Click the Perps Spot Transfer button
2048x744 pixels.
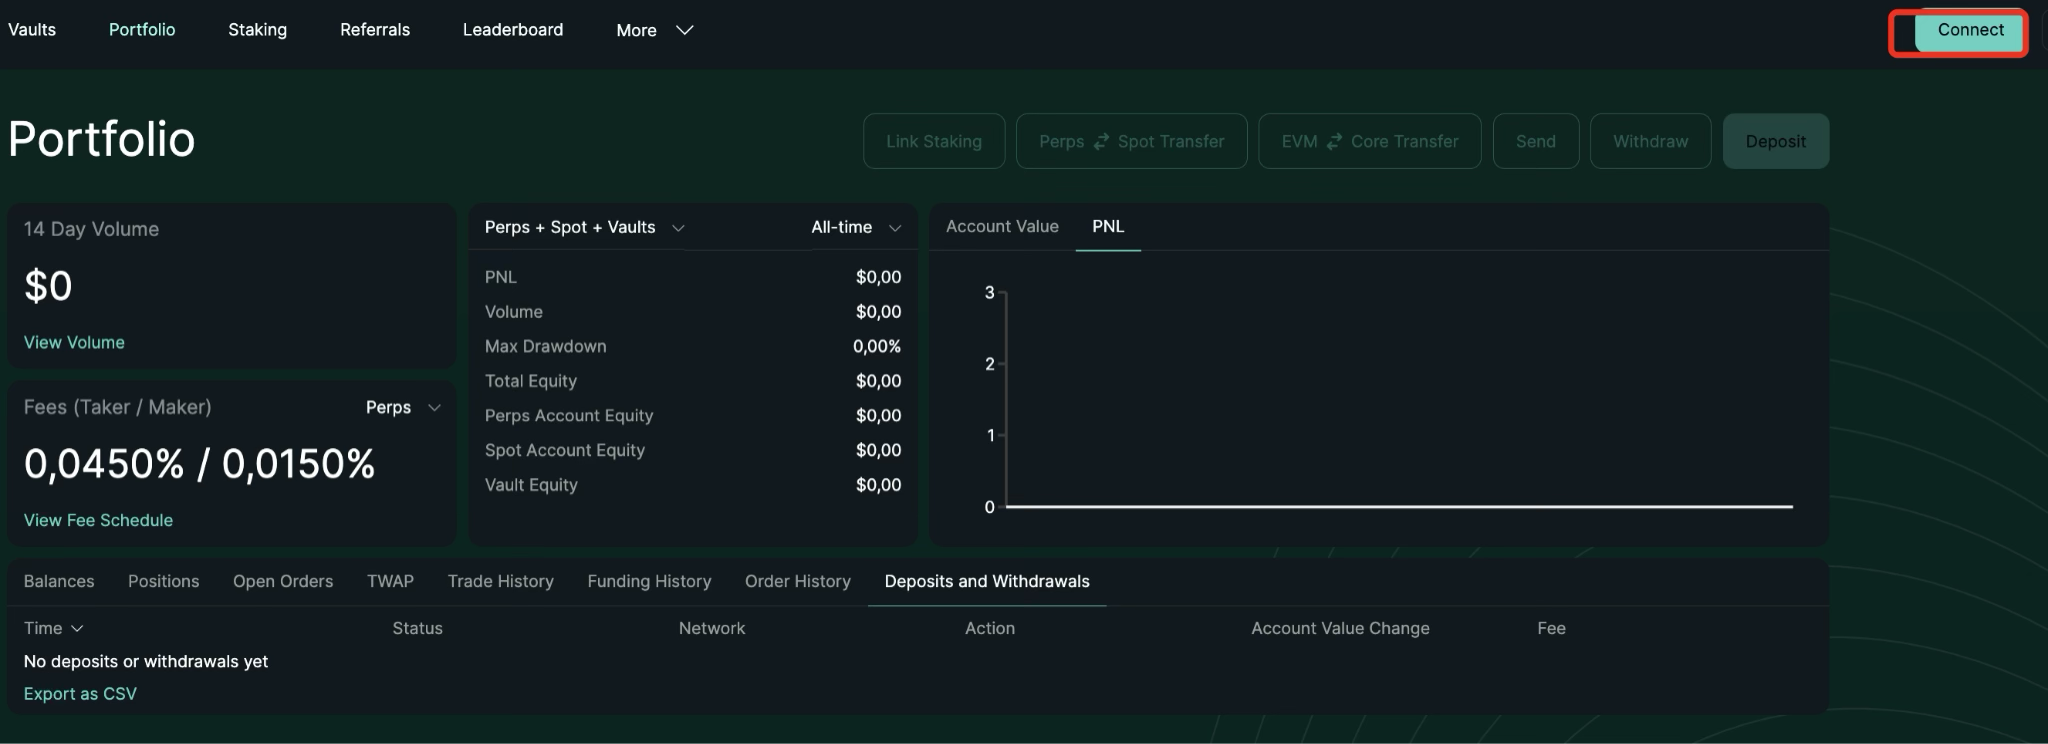(x=1131, y=141)
